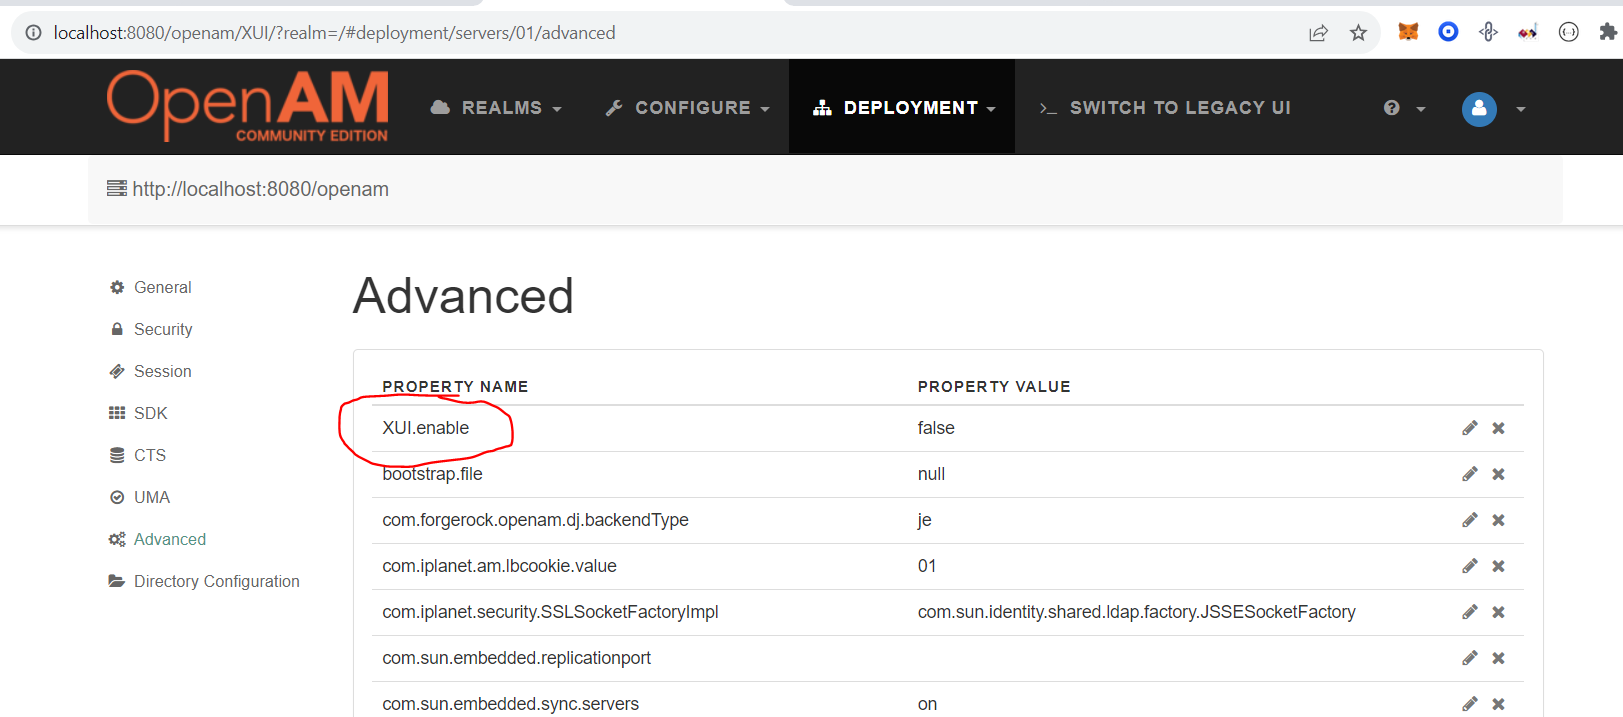This screenshot has width=1623, height=717.
Task: Click the false value of XUI.enable
Action: pos(936,428)
